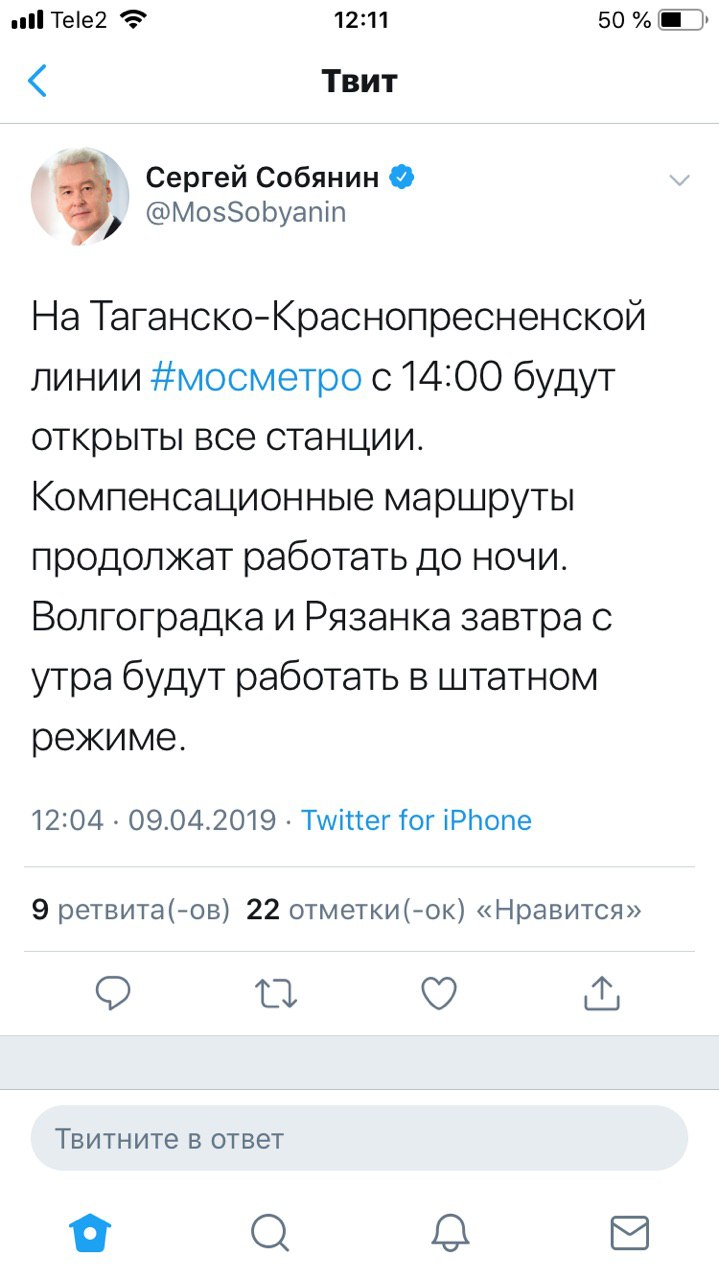Expand the tweet options chevron
The width and height of the screenshot is (719, 1280).
(x=679, y=181)
